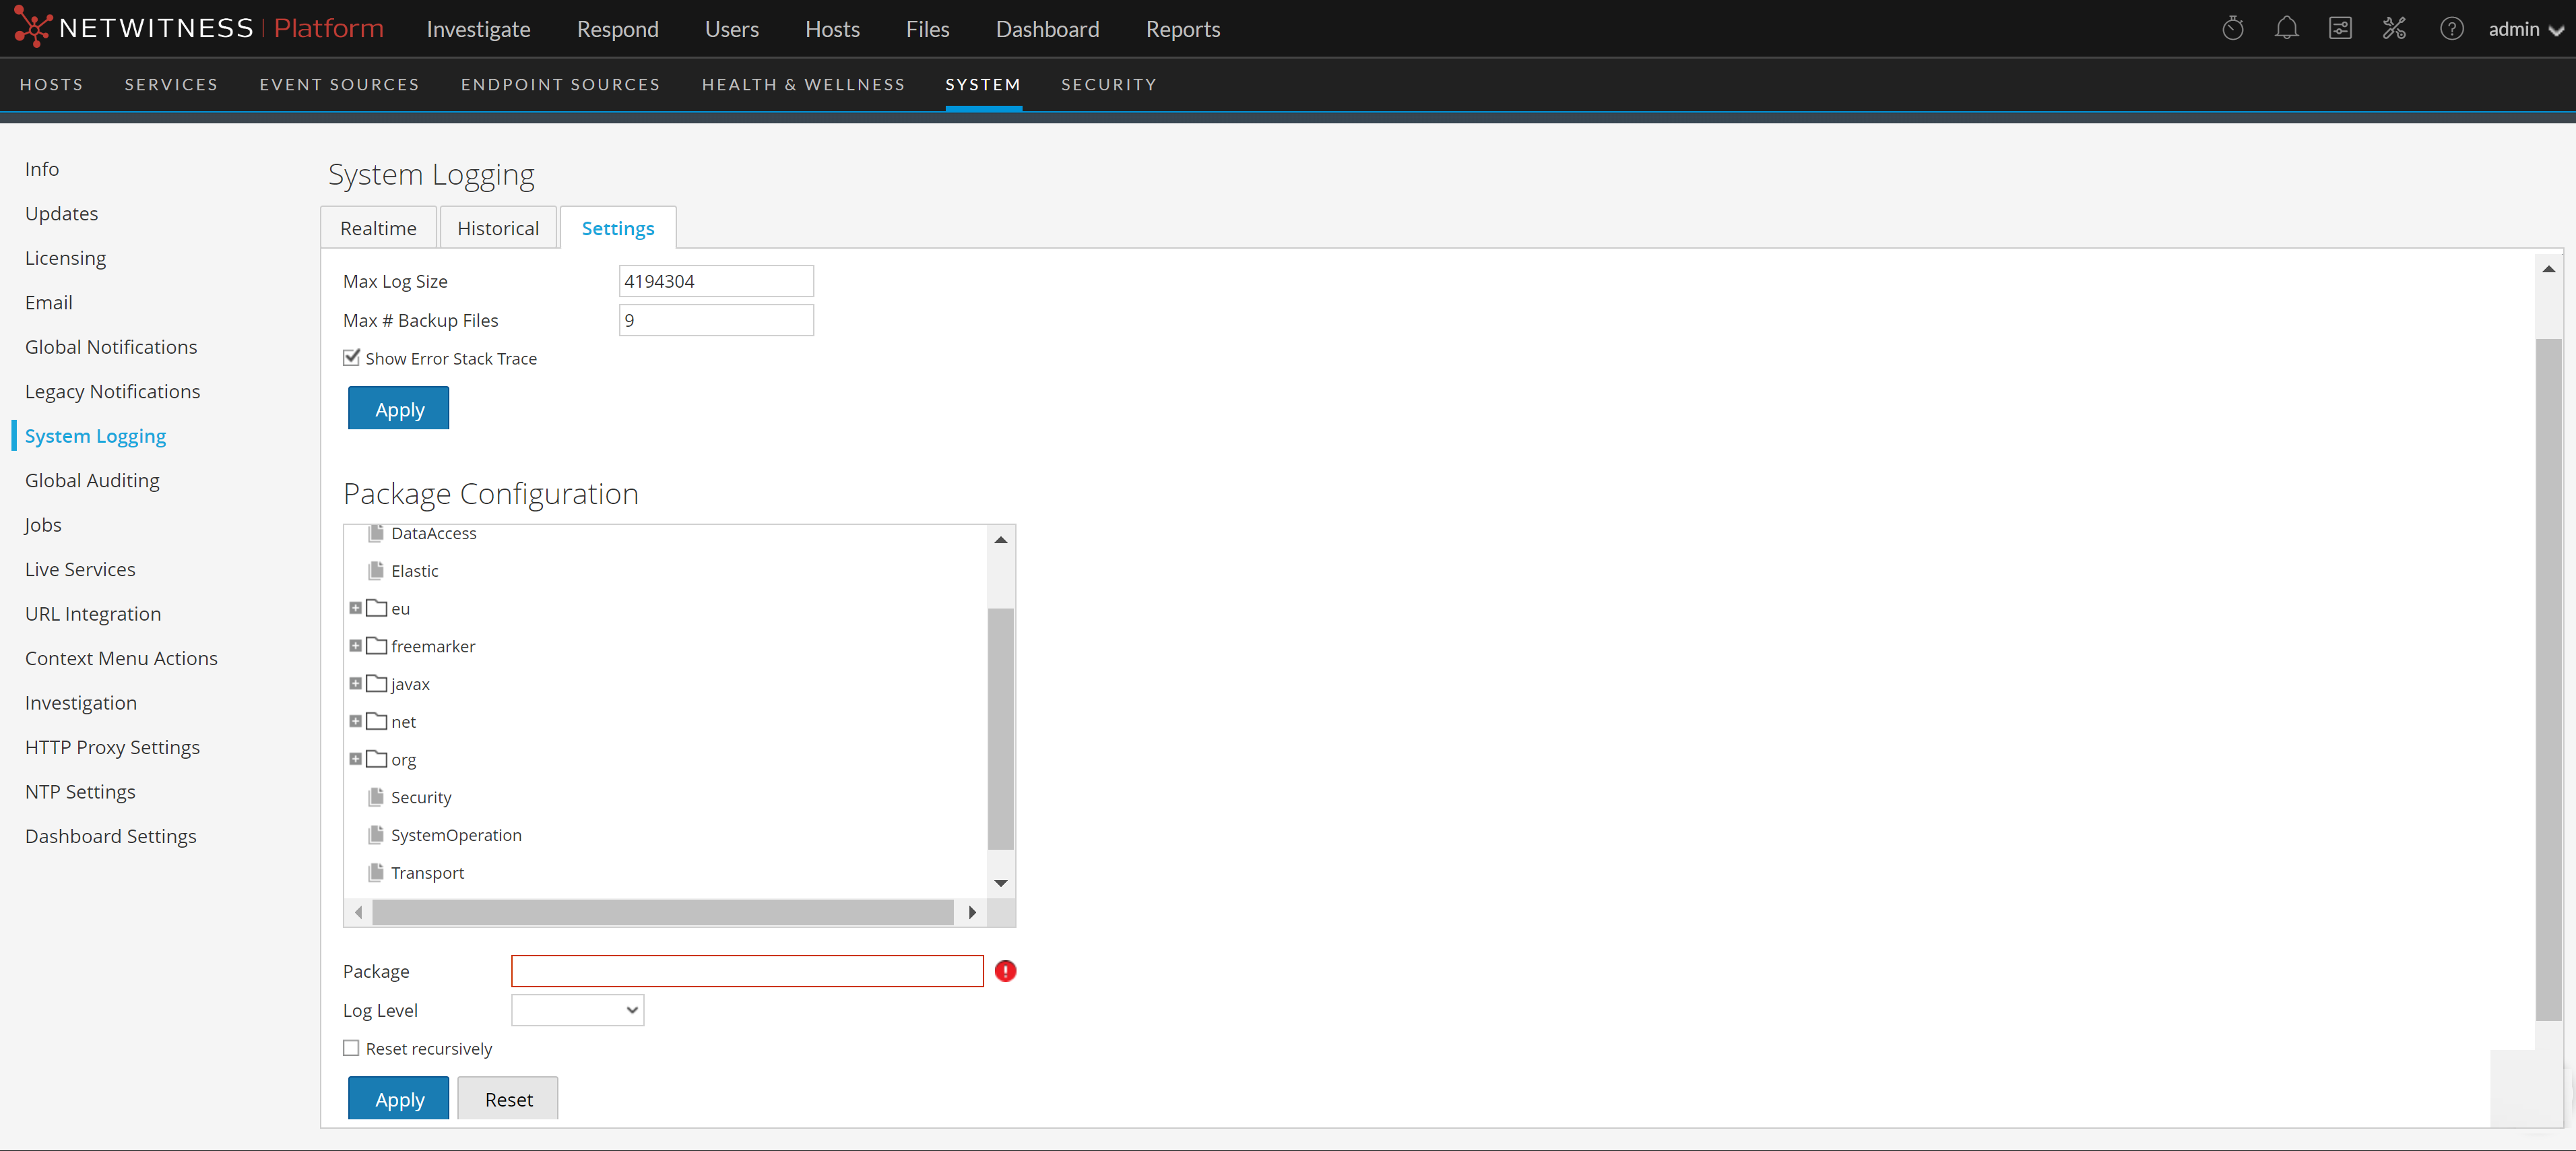Open Health & Wellness menu tab

[802, 85]
